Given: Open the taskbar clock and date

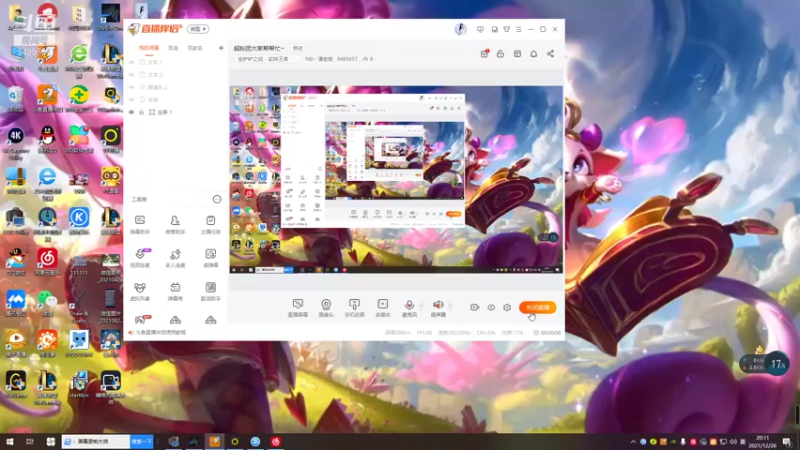Looking at the screenshot, I should click(x=762, y=442).
